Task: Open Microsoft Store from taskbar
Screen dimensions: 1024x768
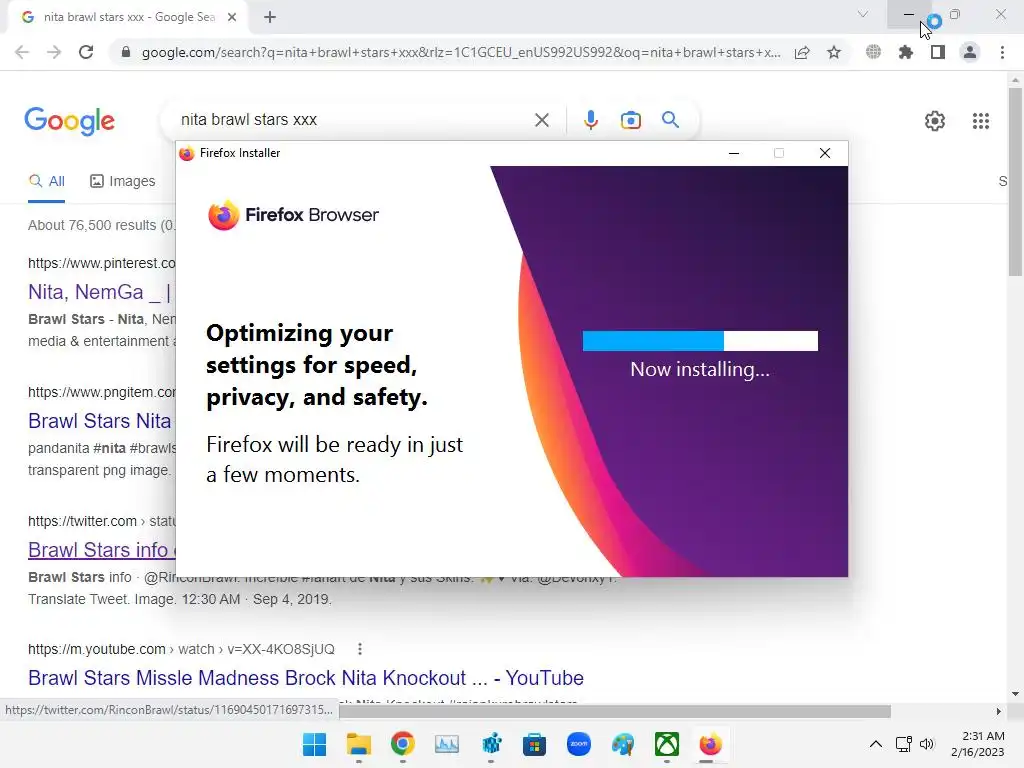Action: (534, 744)
